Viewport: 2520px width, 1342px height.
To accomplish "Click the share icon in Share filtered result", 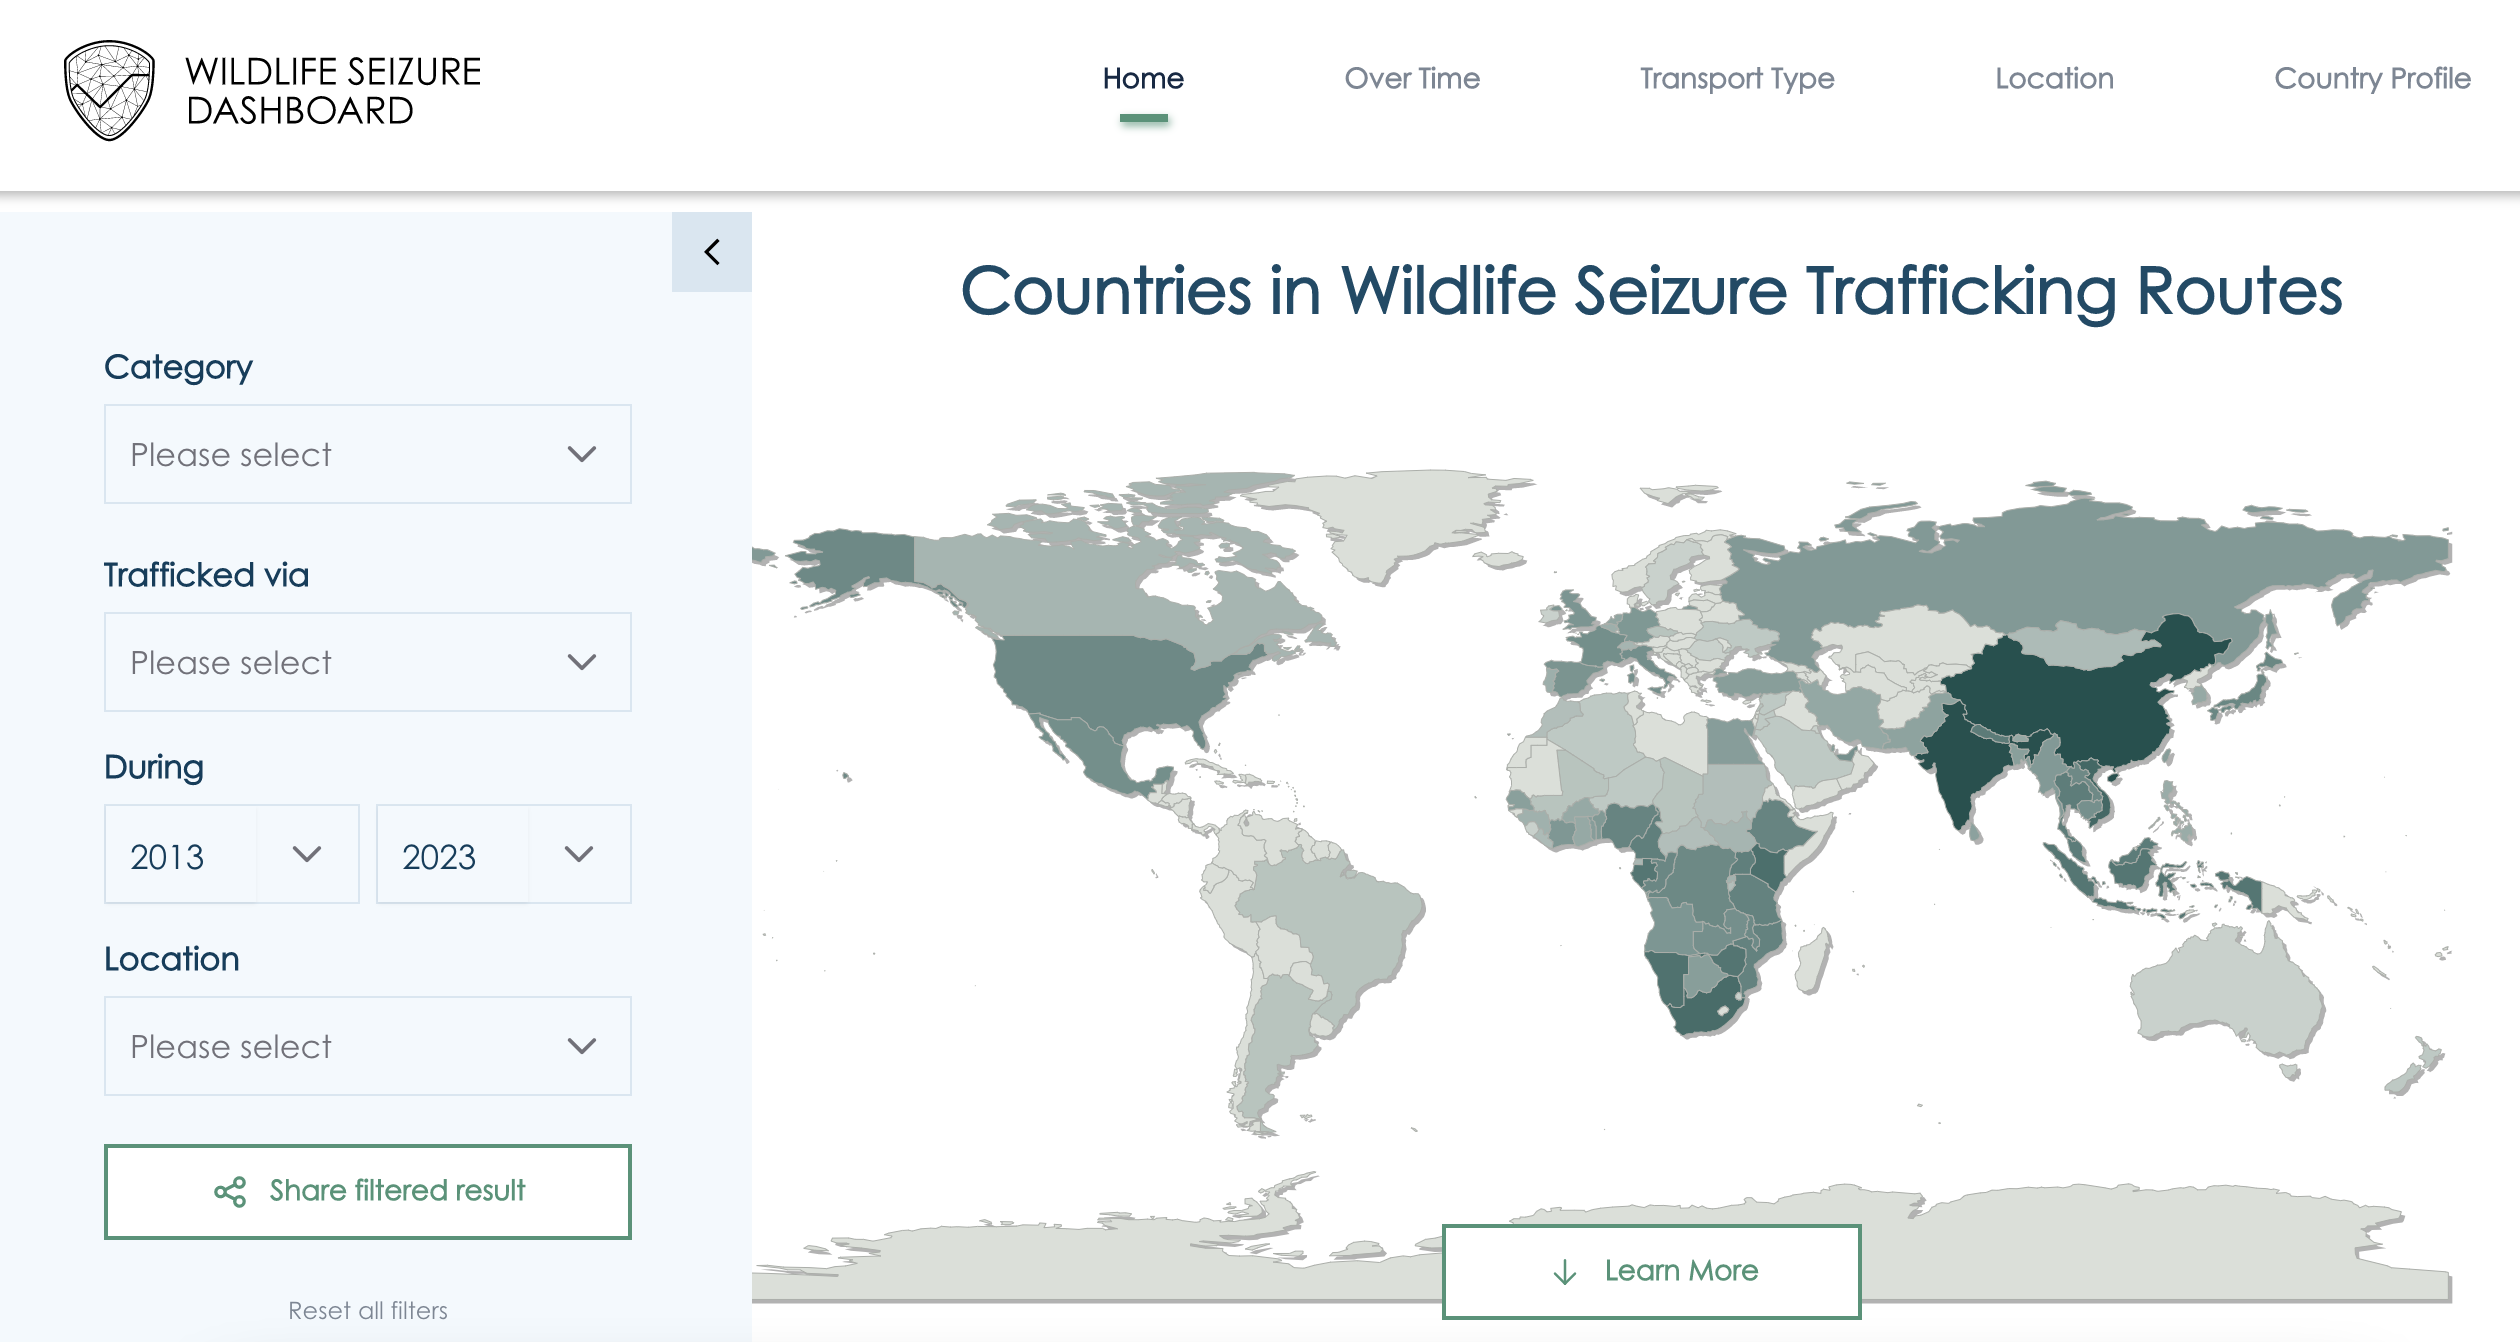I will pos(230,1191).
